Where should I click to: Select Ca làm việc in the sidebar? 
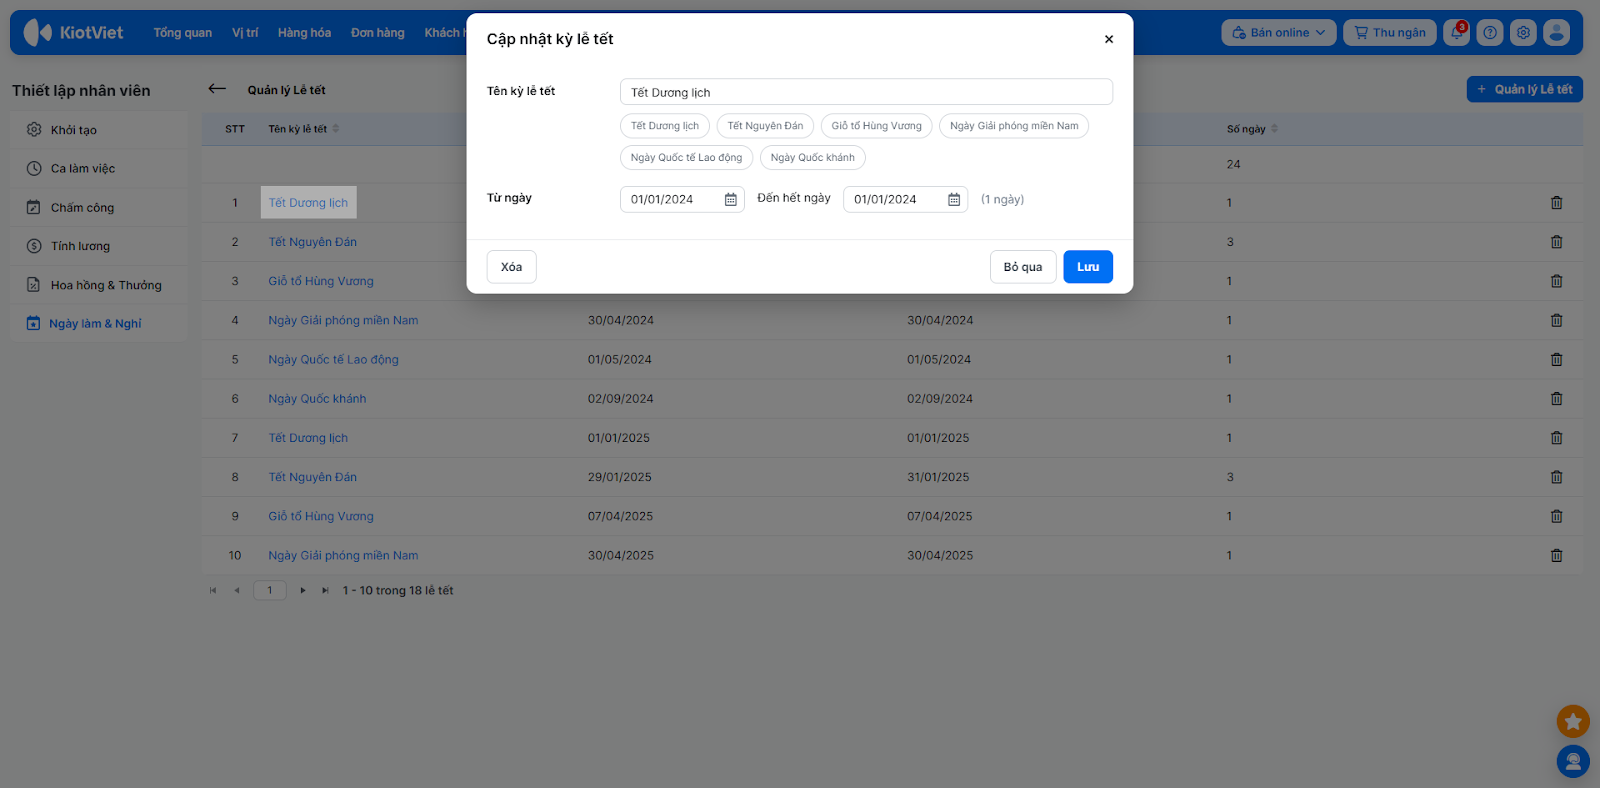100,169
